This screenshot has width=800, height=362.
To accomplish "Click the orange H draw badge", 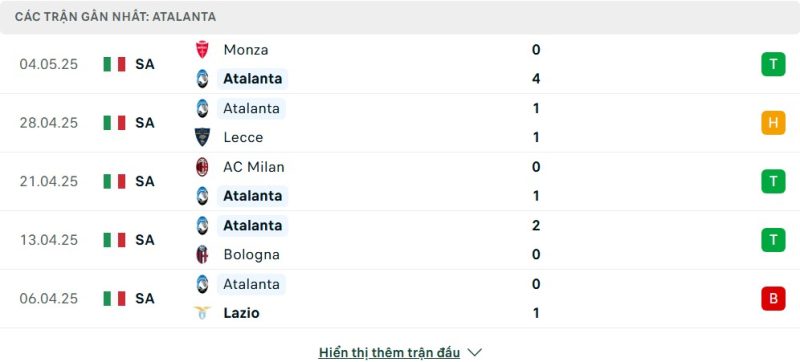I will pos(773,123).
